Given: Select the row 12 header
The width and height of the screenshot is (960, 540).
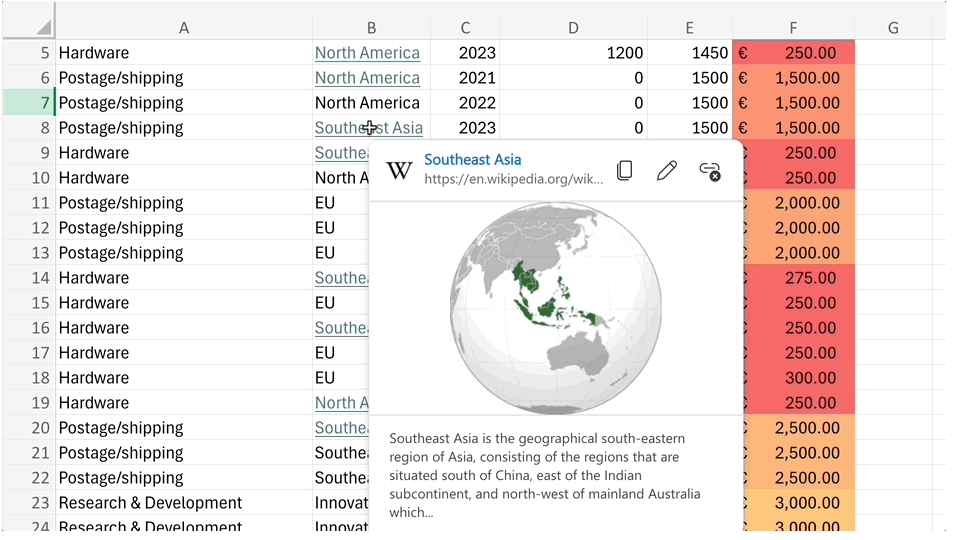Looking at the screenshot, I should click(28, 228).
